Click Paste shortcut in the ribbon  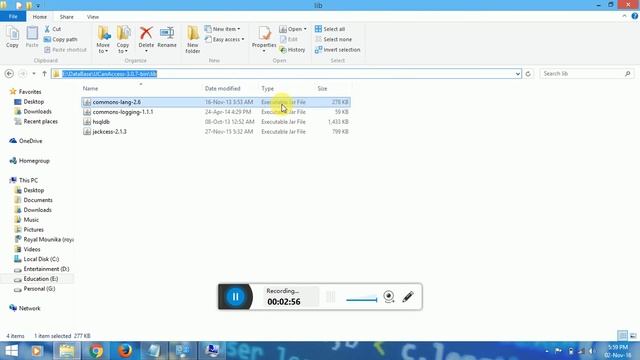point(65,50)
